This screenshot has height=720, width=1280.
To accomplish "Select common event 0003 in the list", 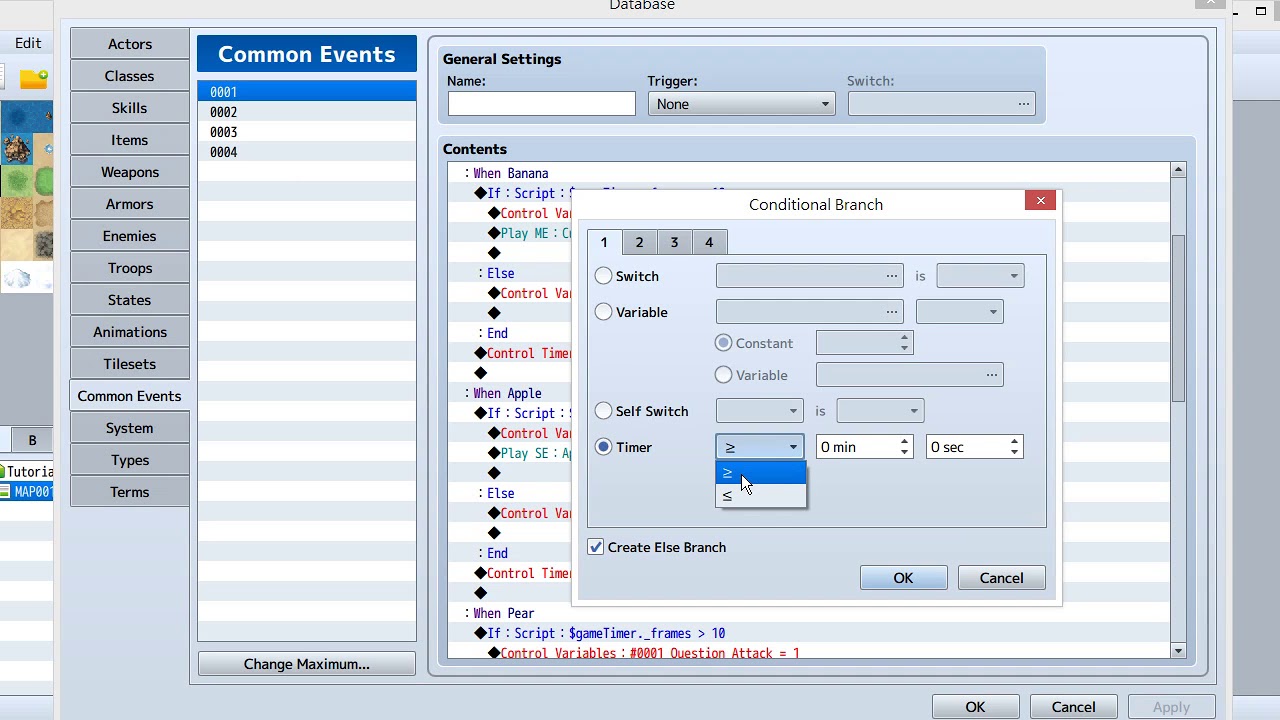I will point(306,132).
